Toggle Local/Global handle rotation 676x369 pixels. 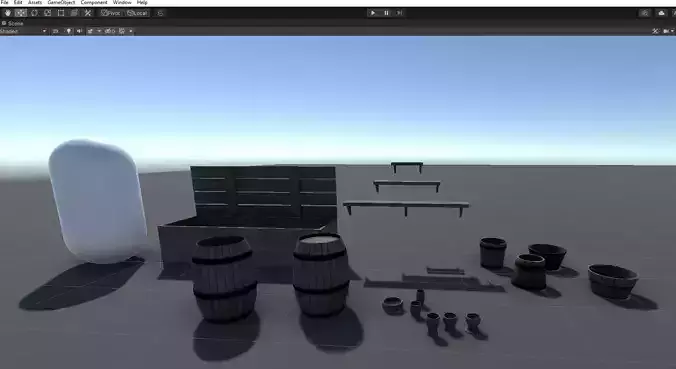(138, 13)
